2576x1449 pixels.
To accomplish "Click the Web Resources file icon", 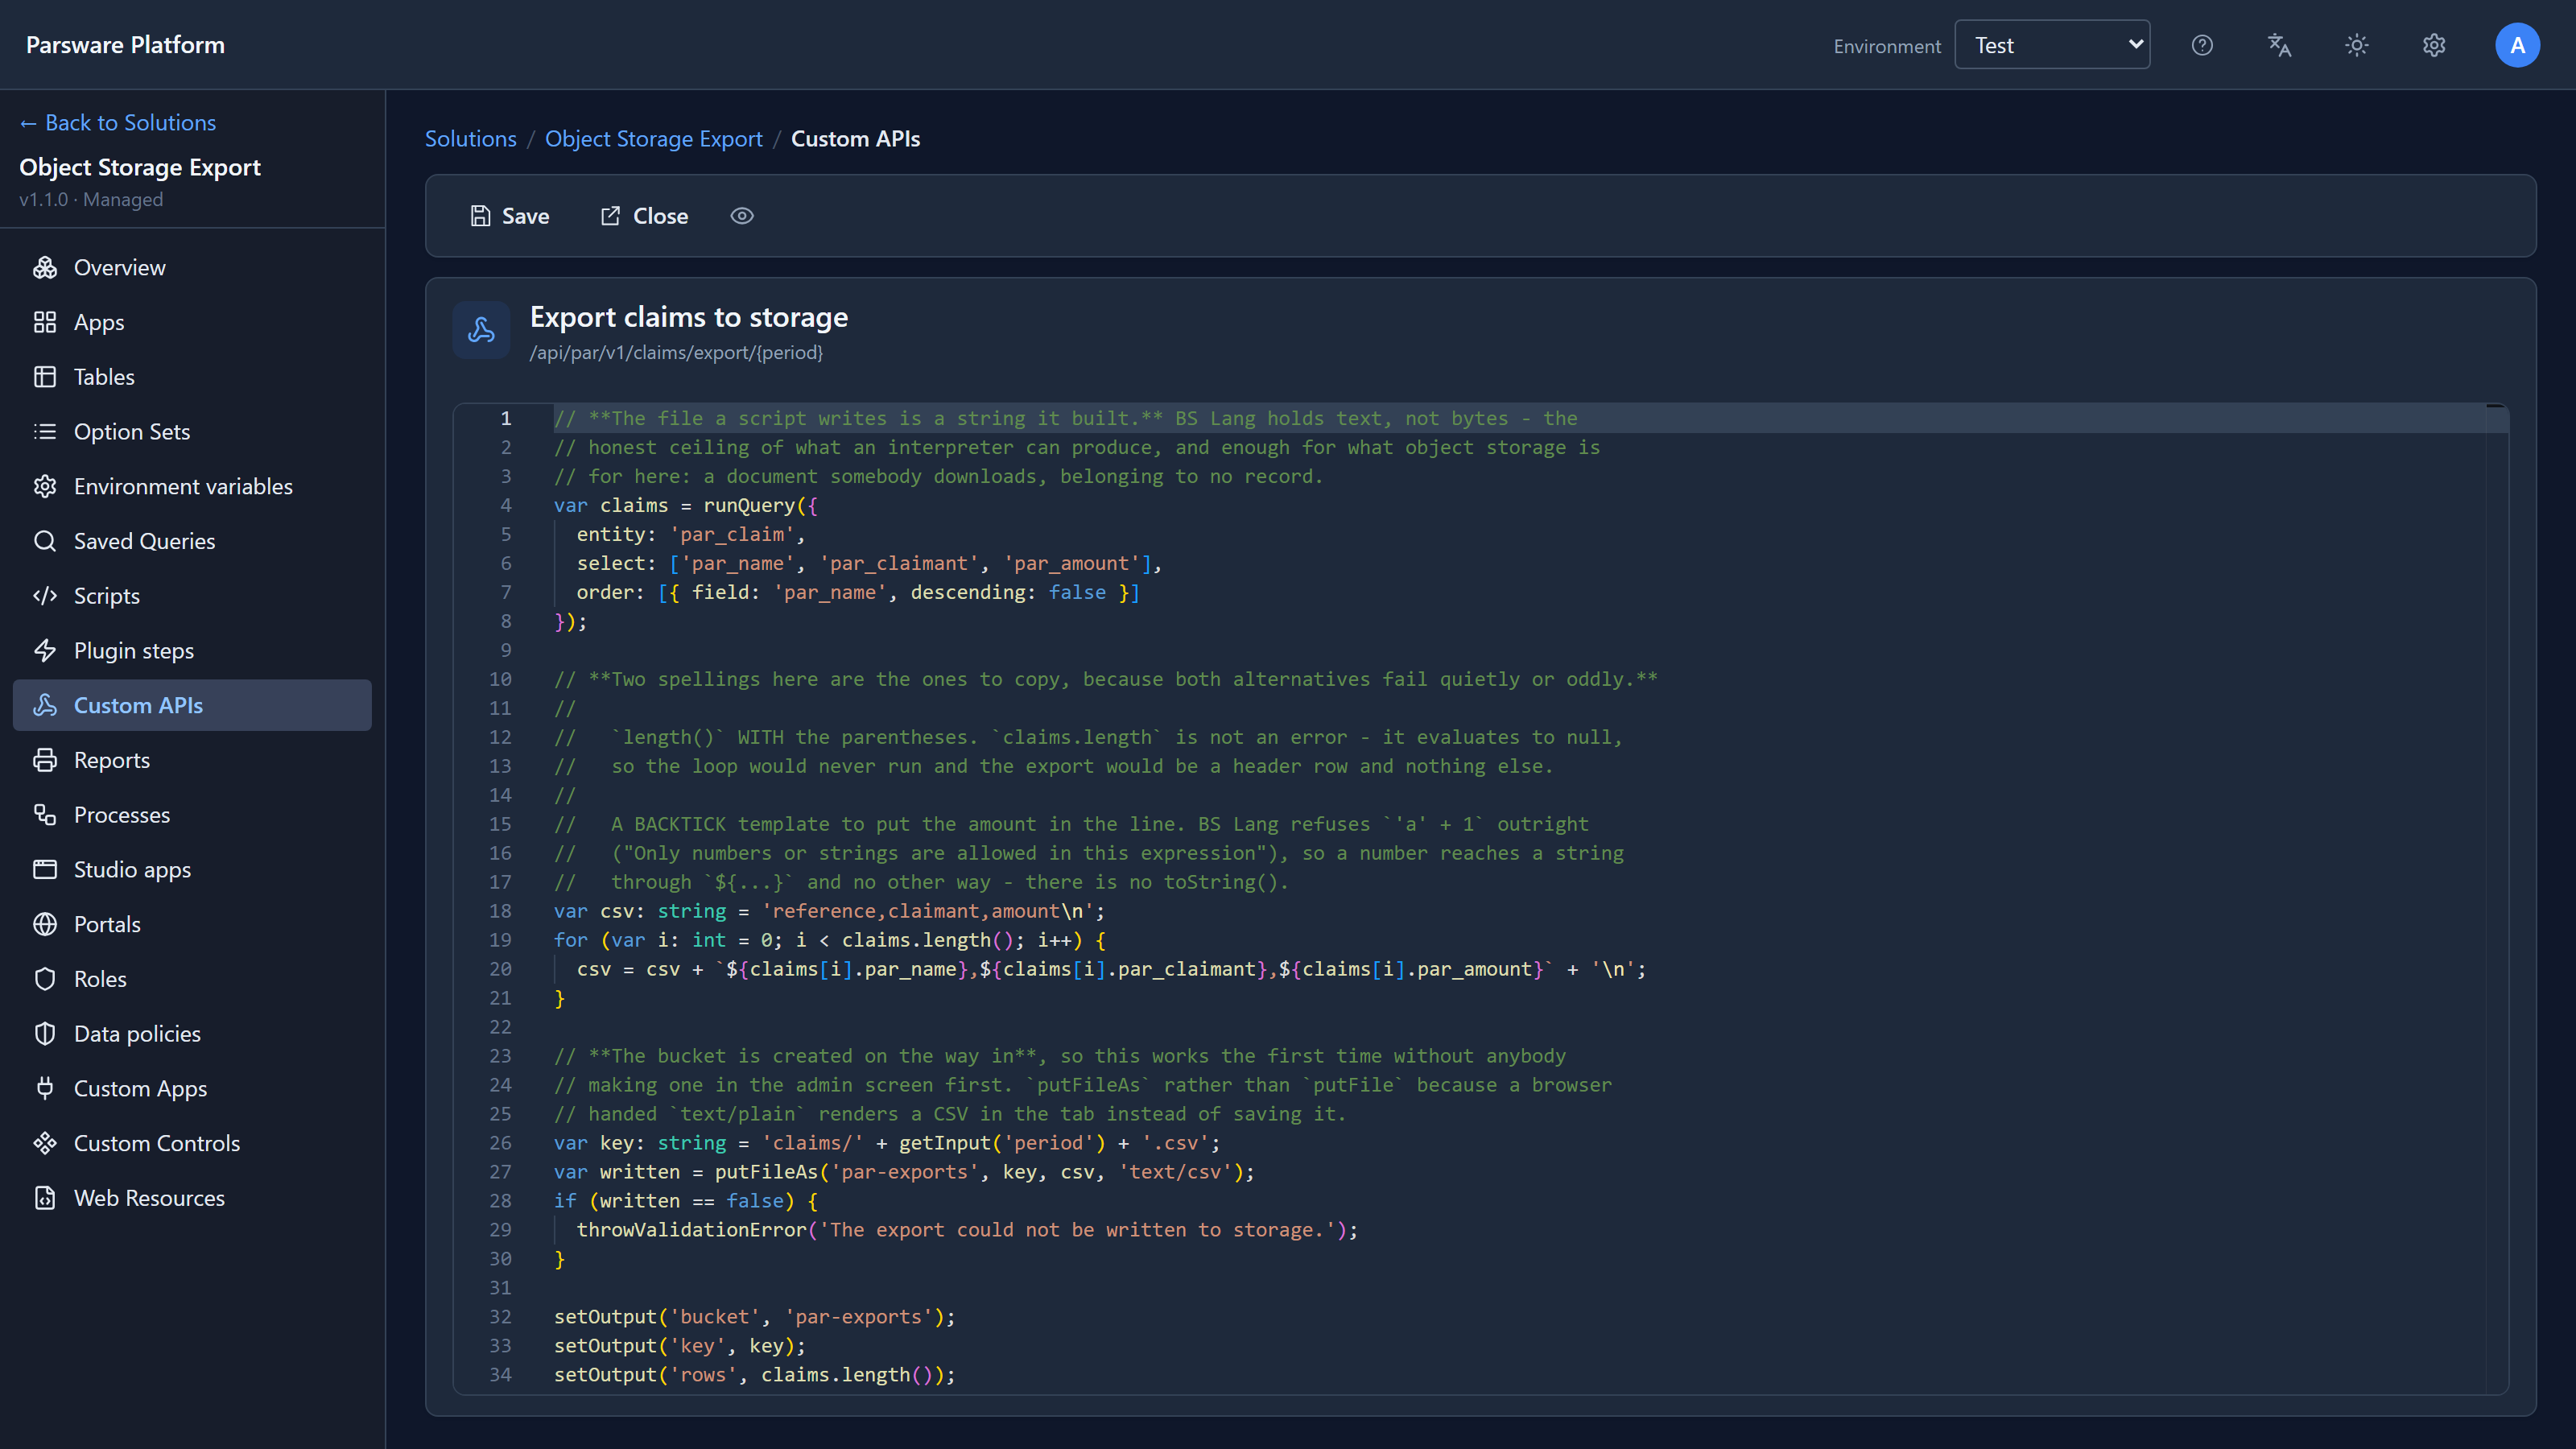I will tap(45, 1198).
